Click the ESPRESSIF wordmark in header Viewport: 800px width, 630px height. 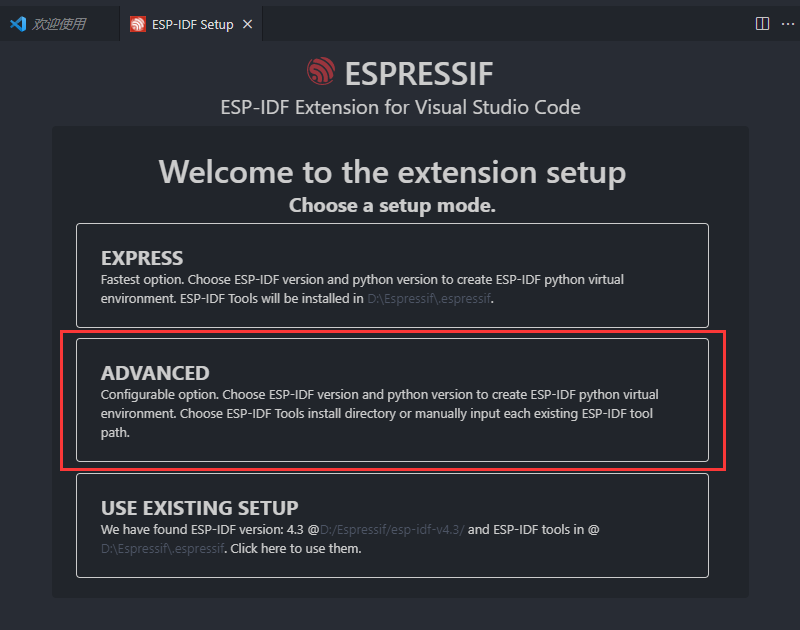pos(419,74)
